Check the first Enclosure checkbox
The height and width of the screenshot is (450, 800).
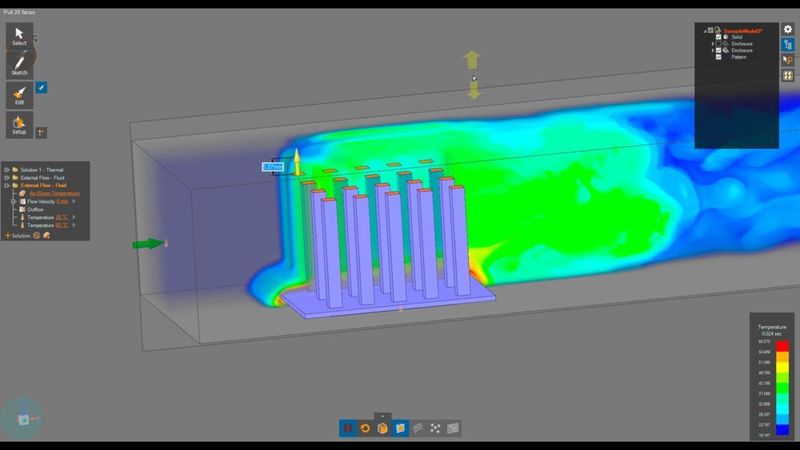click(x=718, y=44)
